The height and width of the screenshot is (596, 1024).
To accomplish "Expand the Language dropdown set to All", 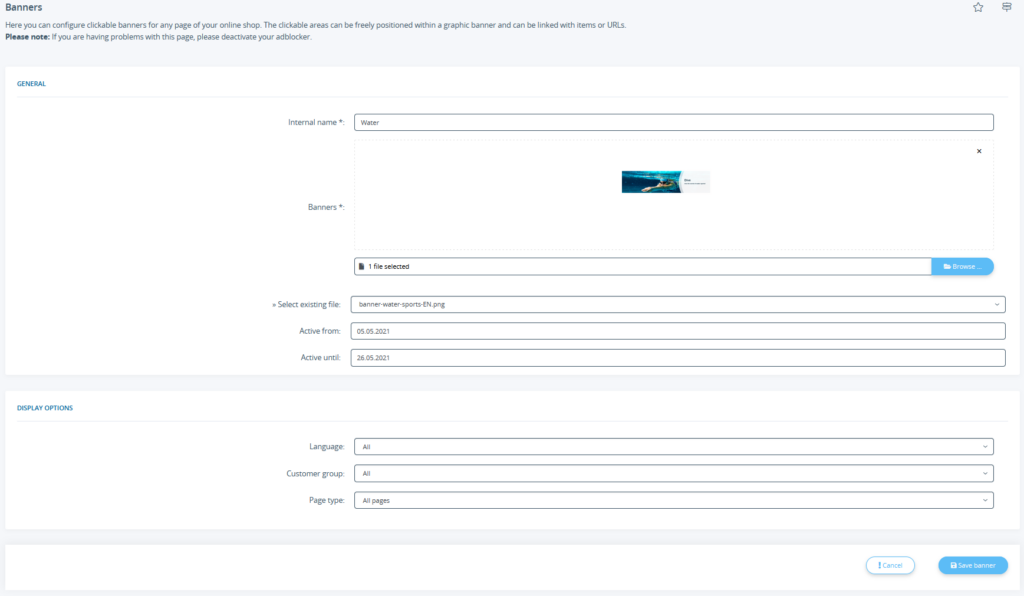I will (673, 446).
